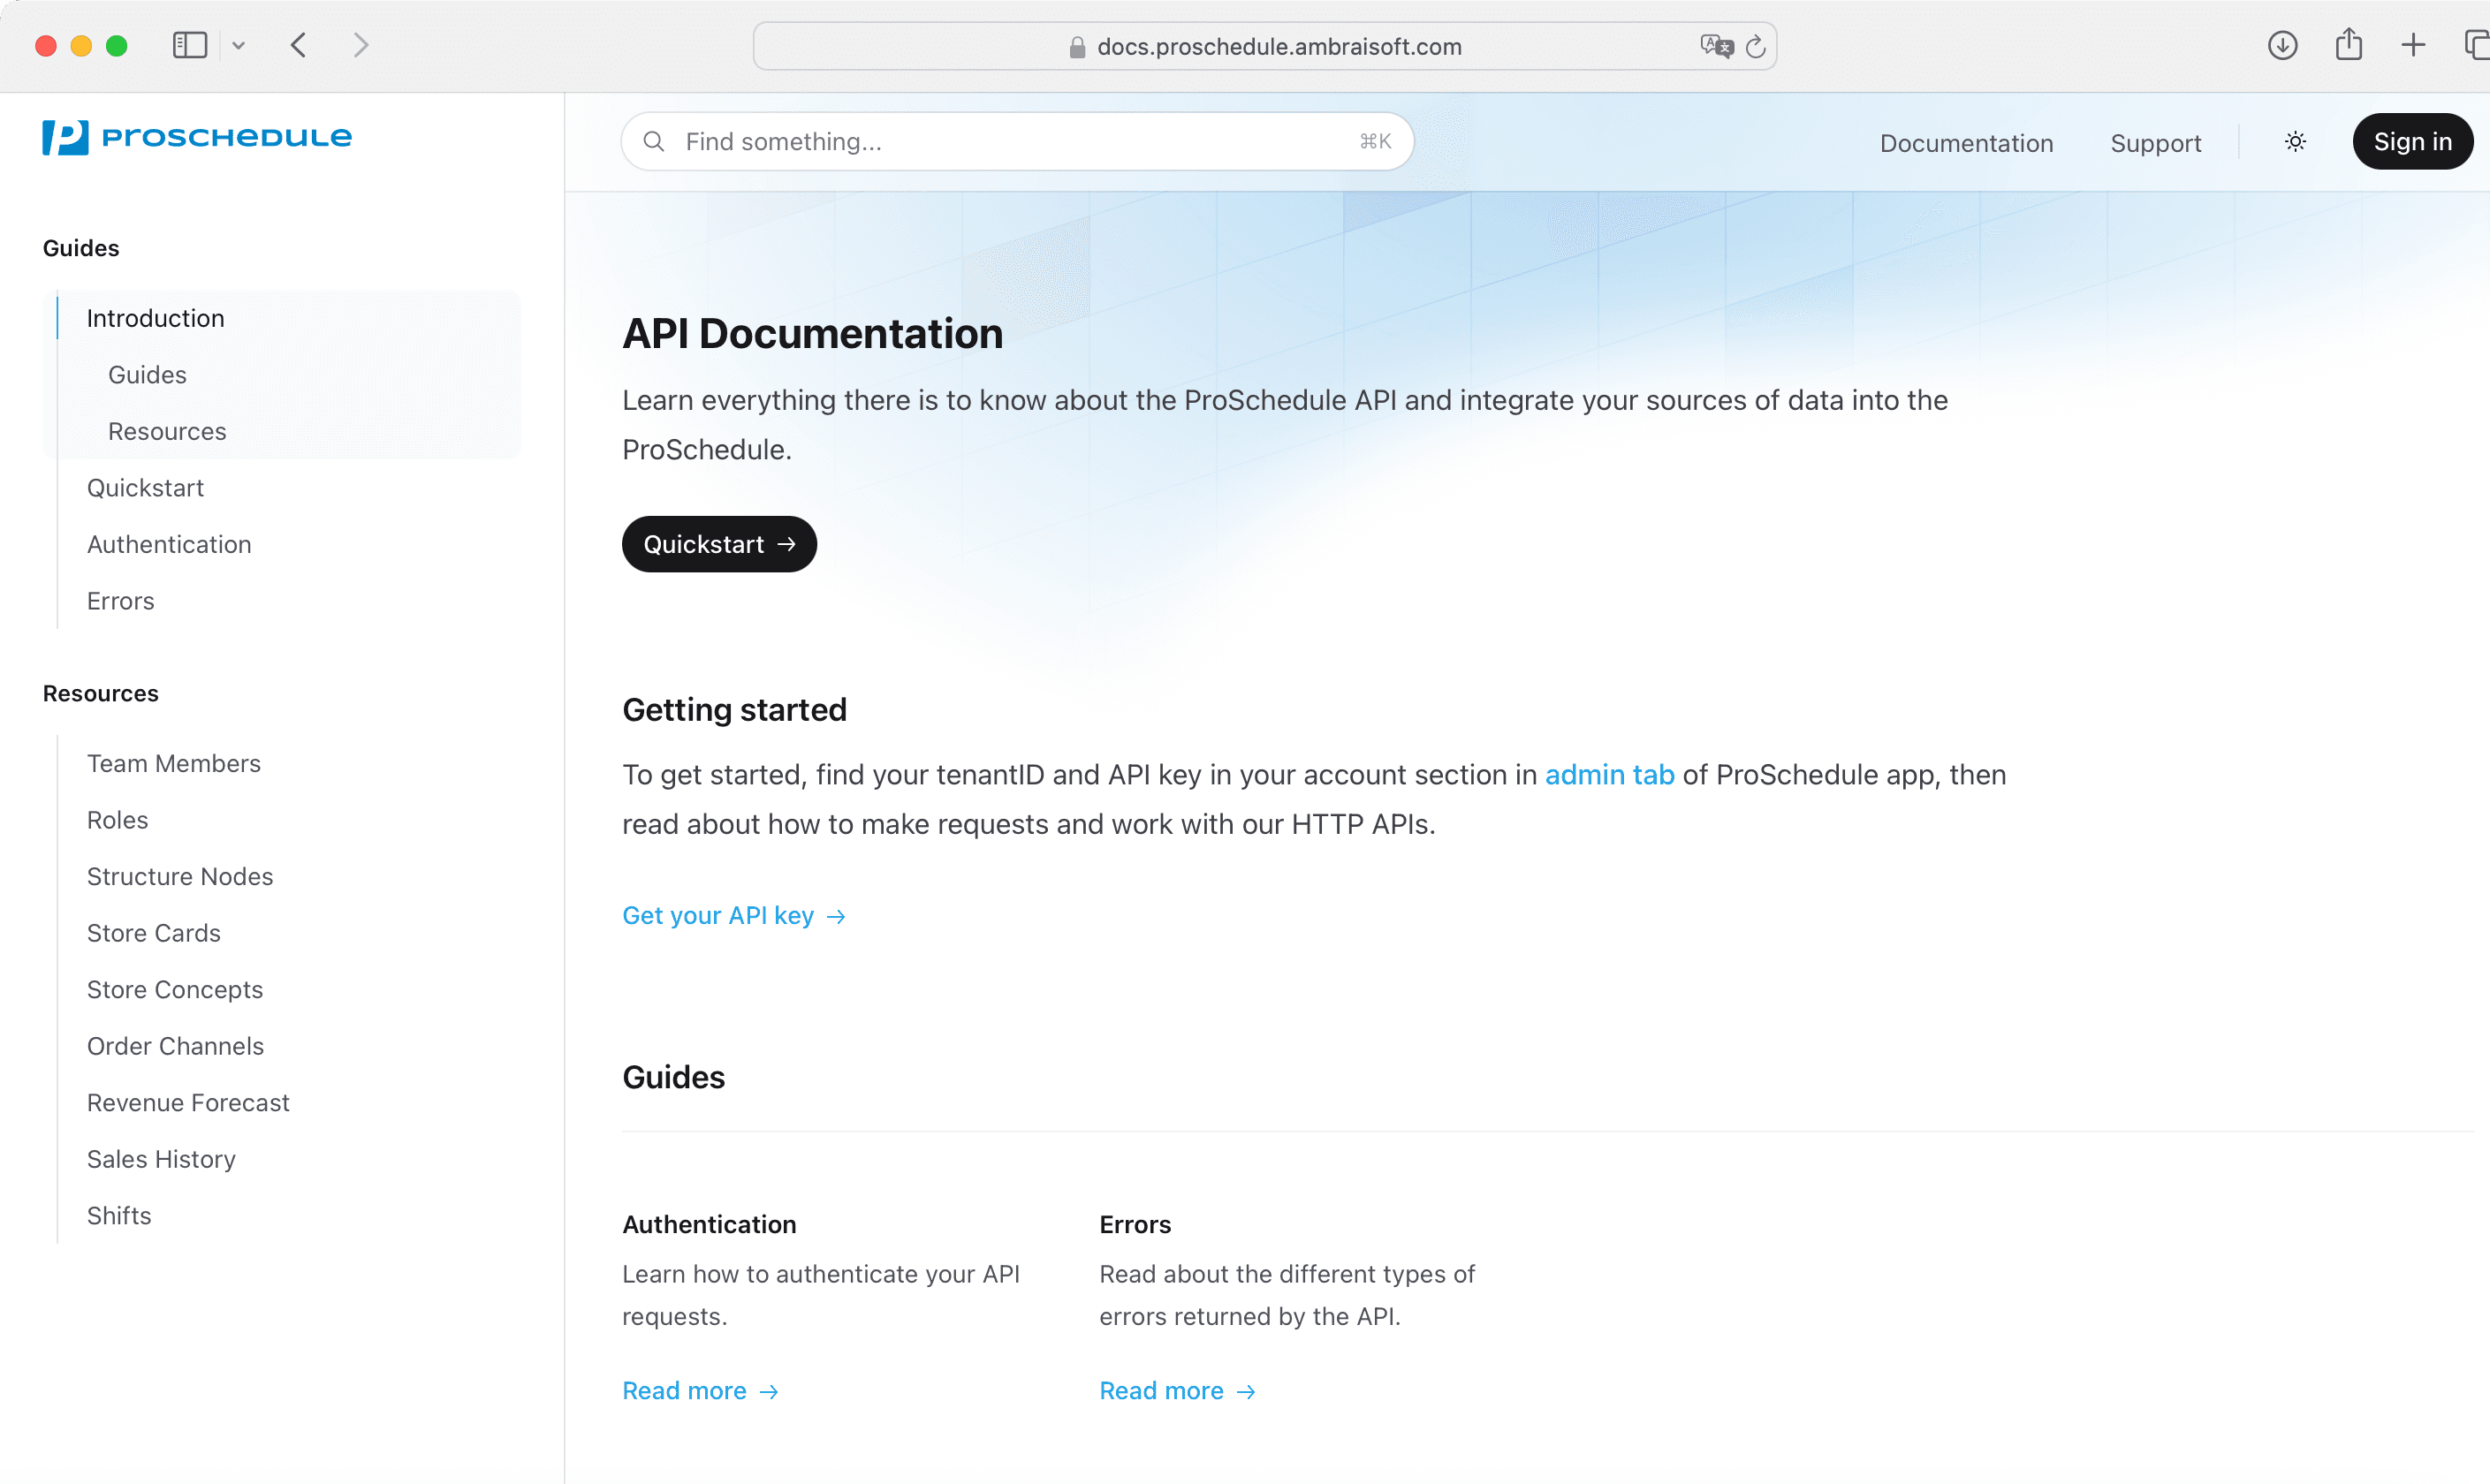Click the ProSchedule logo
This screenshot has height=1484, width=2490.
click(197, 137)
